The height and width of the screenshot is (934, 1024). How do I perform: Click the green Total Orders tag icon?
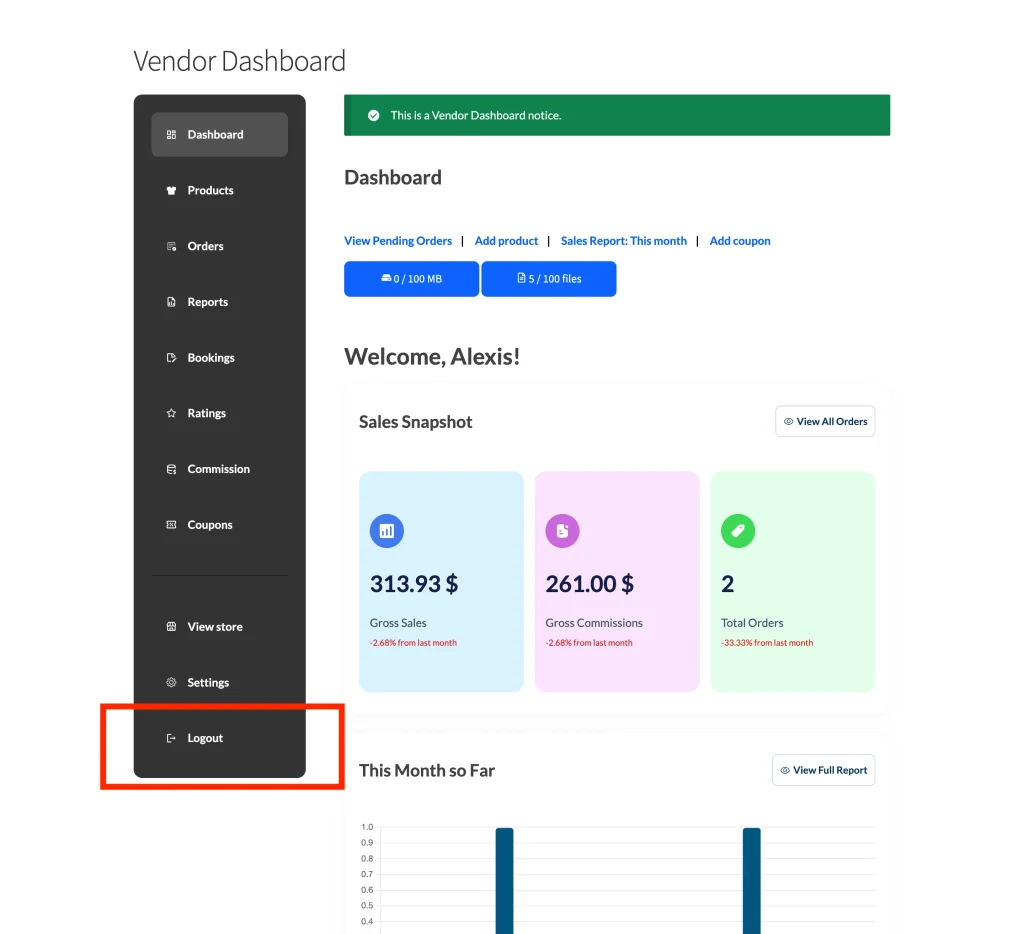click(738, 530)
